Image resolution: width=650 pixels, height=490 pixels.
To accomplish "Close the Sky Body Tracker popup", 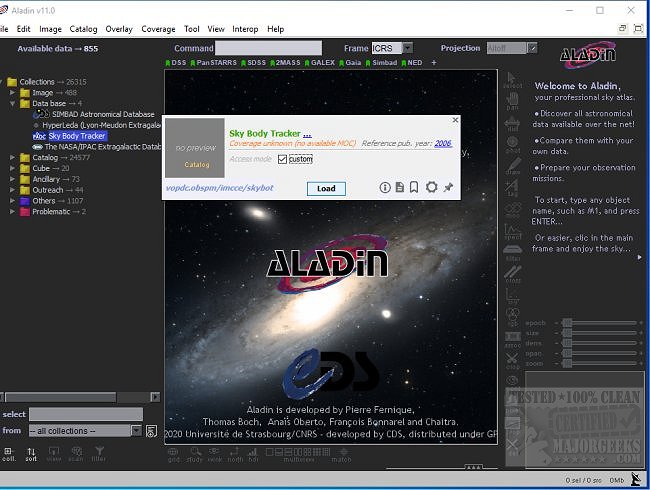I will (x=455, y=120).
